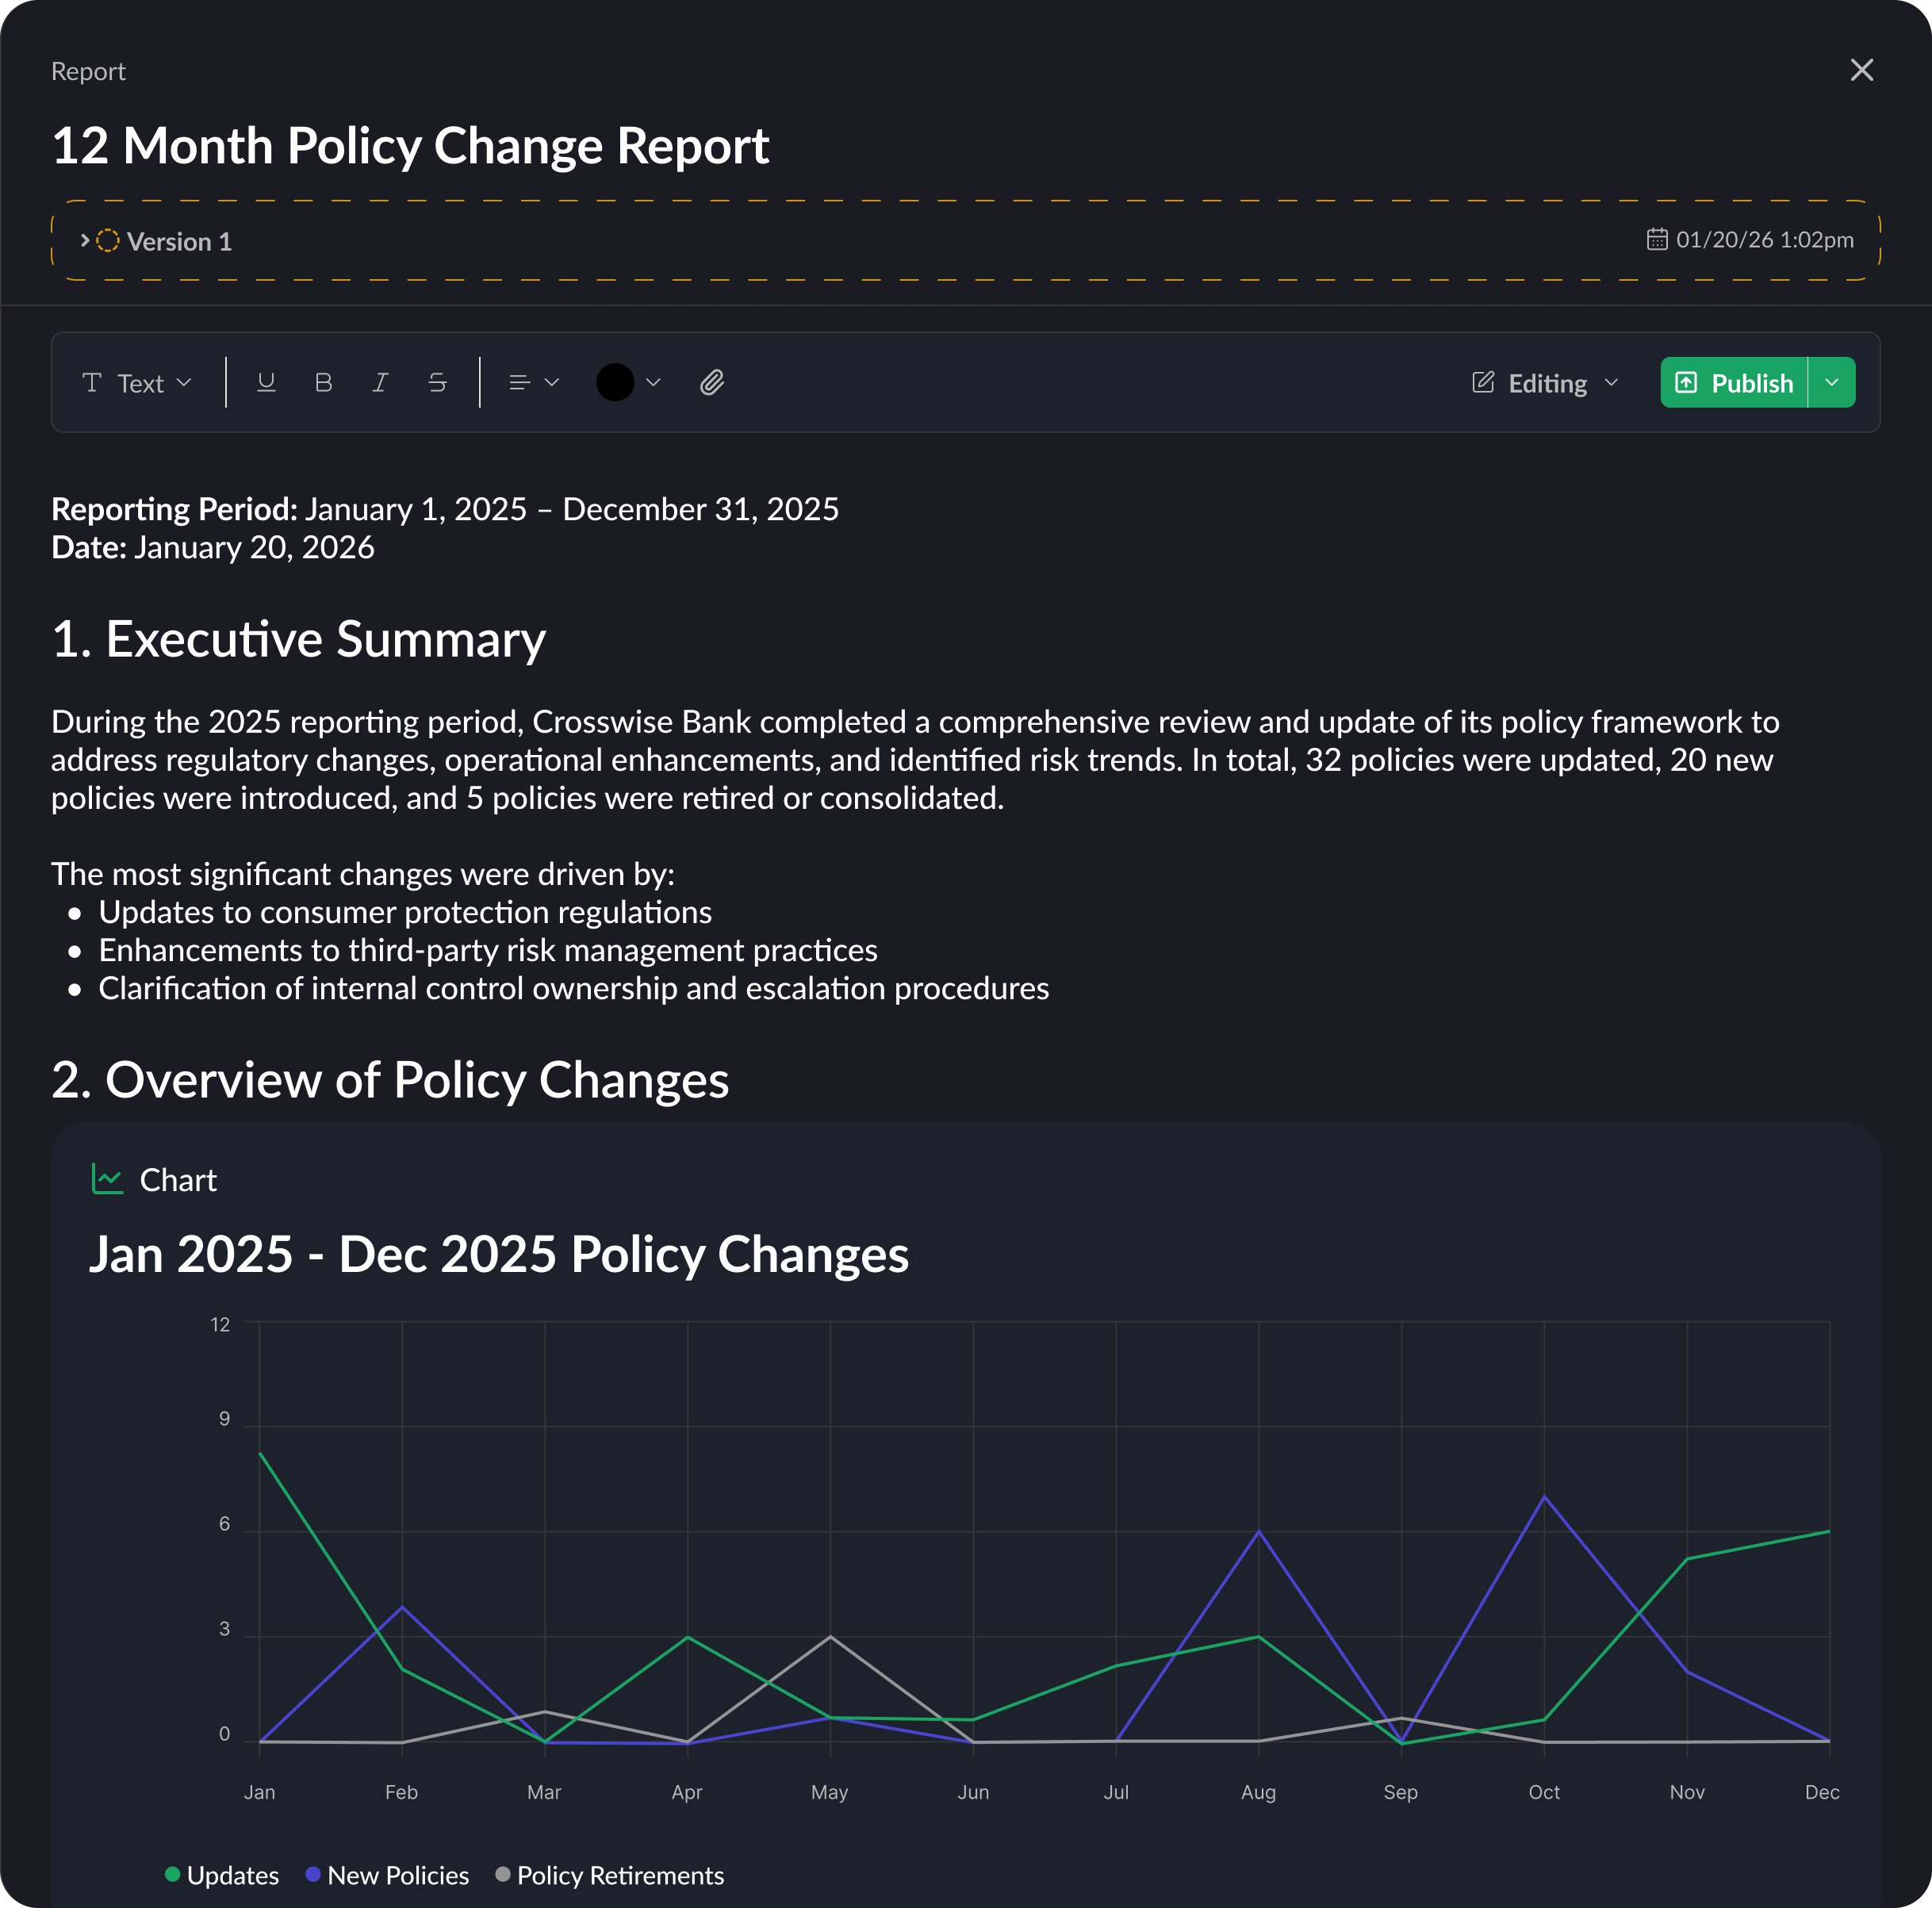1932x1908 pixels.
Task: Toggle strikethrough formatting
Action: (x=437, y=382)
